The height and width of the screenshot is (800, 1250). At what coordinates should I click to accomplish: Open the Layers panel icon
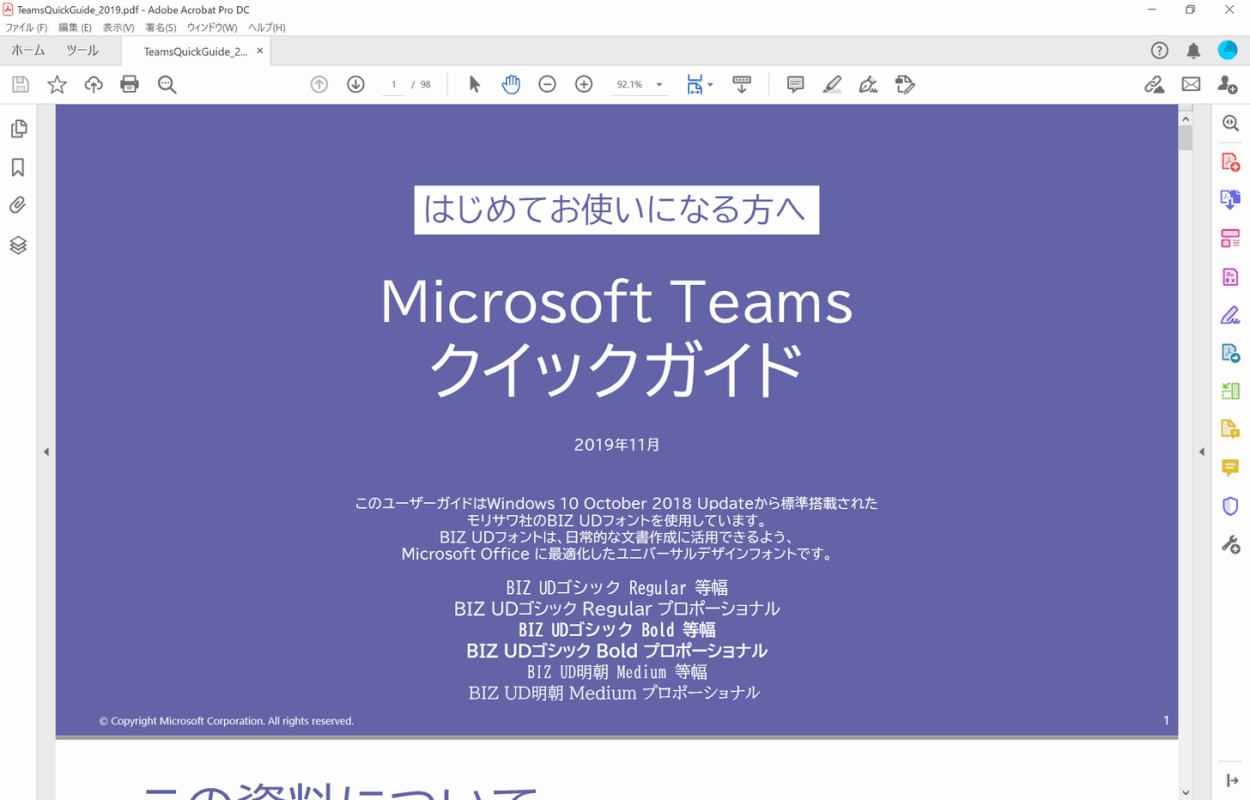click(x=18, y=245)
